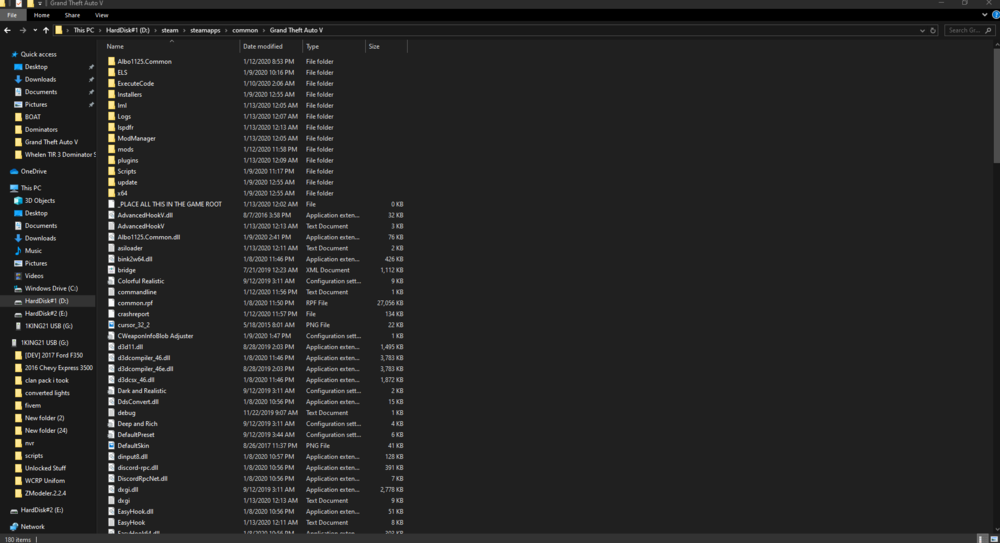
Task: Open Videos under This PC
Action: click(34, 276)
